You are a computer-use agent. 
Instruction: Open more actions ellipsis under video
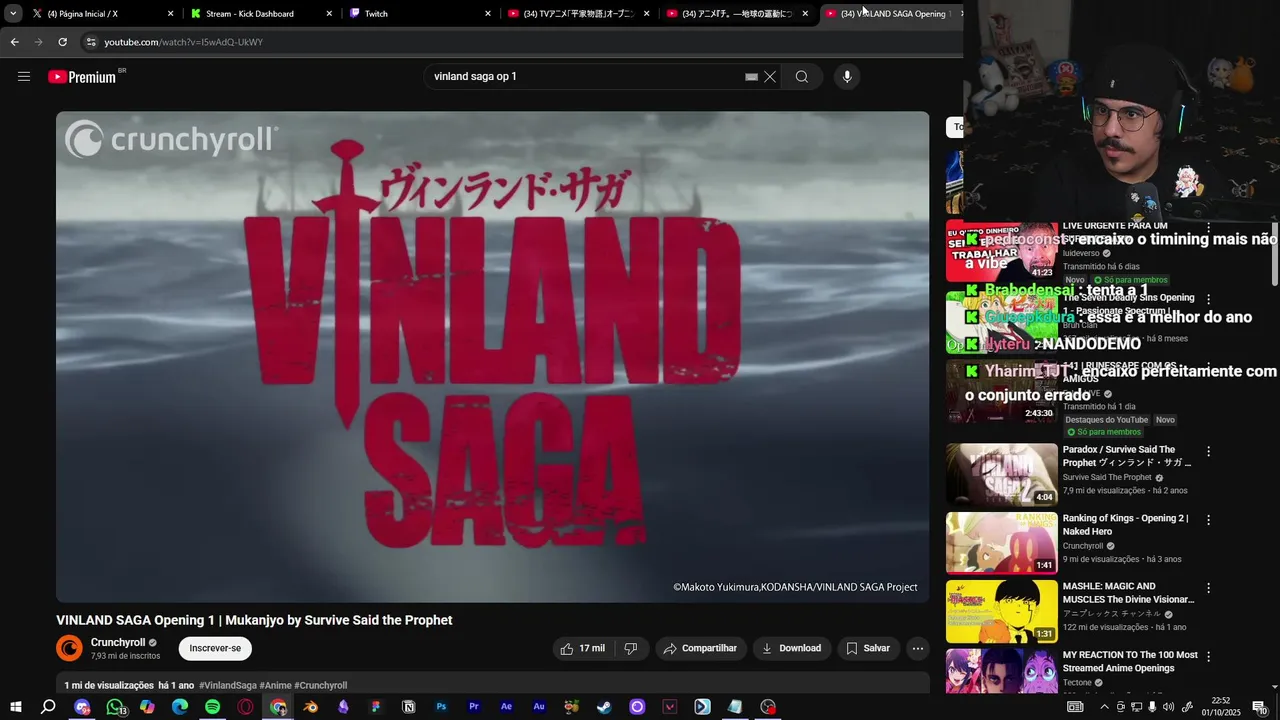coord(917,648)
